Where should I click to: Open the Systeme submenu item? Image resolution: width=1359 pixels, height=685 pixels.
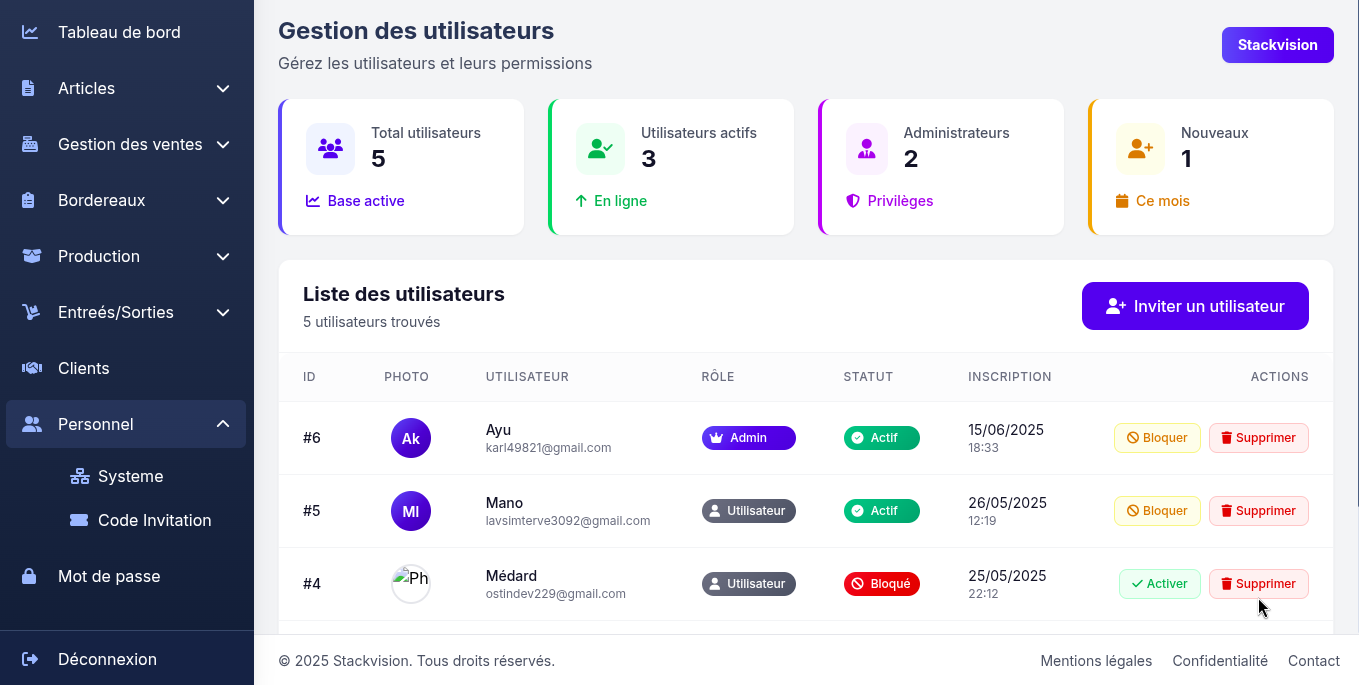pos(130,476)
